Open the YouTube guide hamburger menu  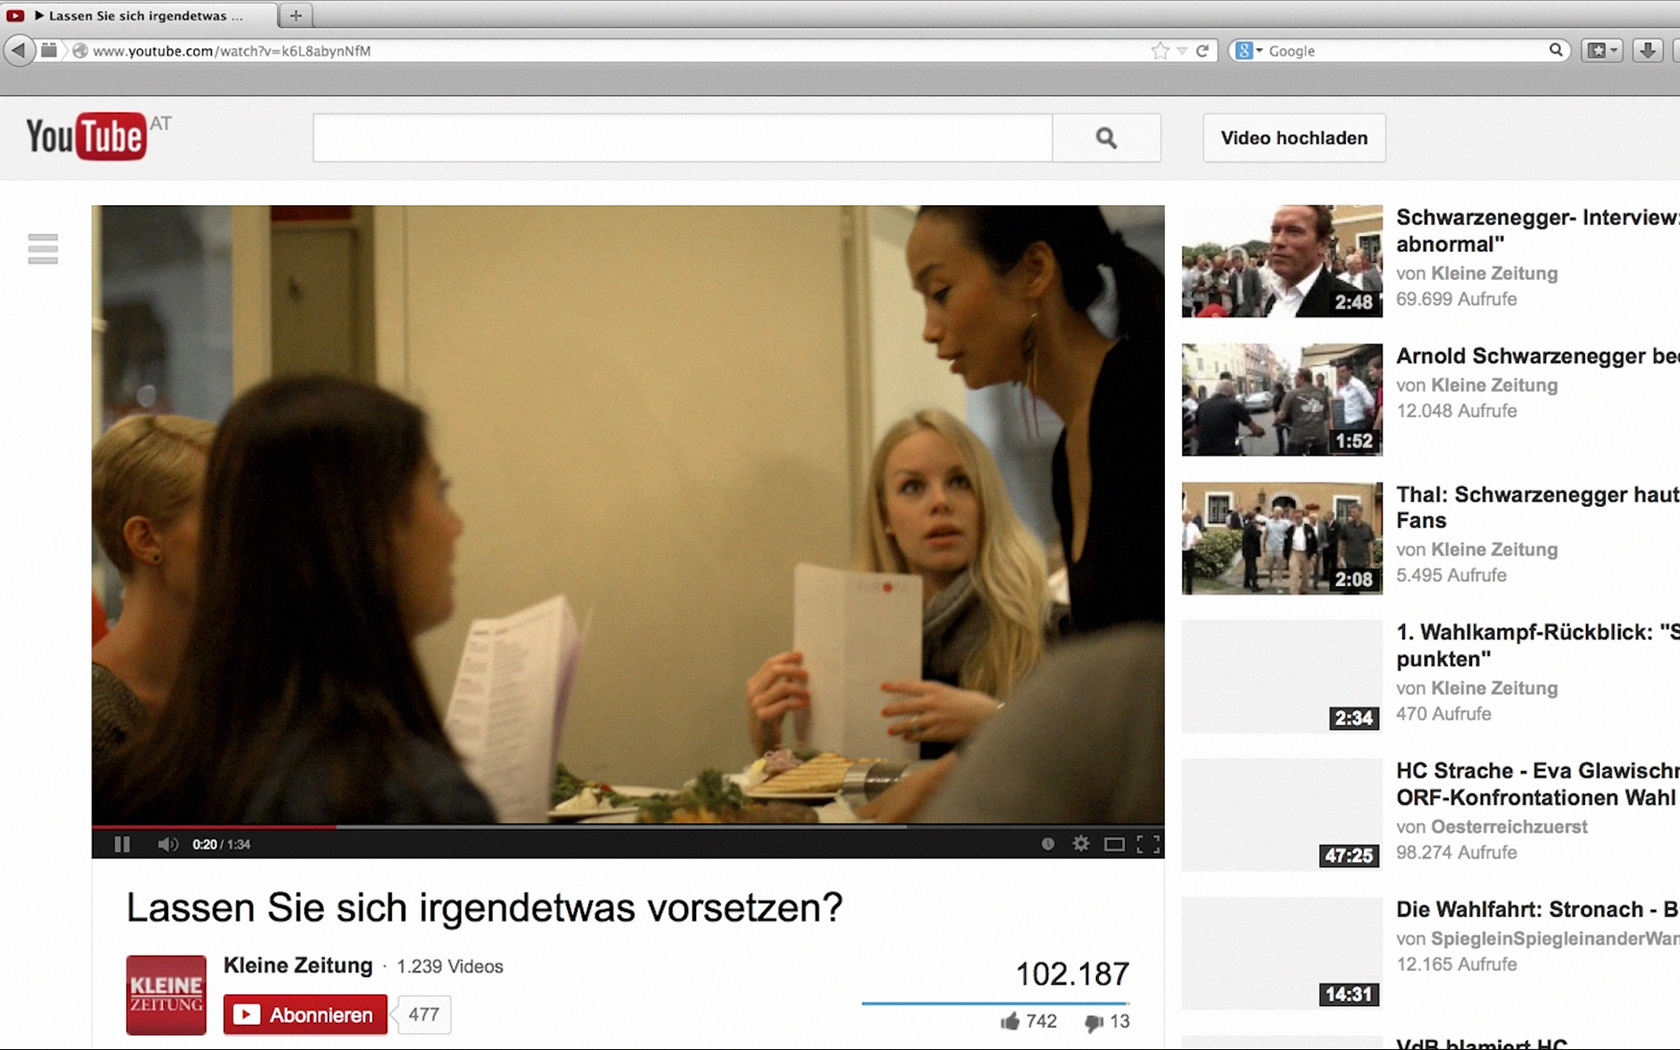[x=43, y=248]
